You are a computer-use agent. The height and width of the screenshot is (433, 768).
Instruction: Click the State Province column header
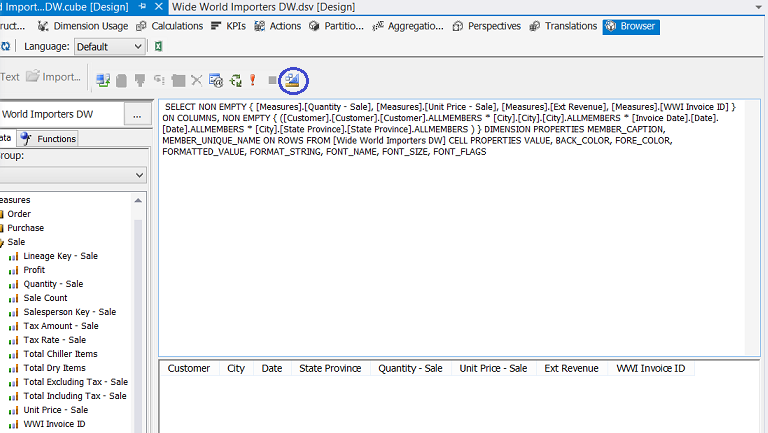pyautogui.click(x=331, y=368)
